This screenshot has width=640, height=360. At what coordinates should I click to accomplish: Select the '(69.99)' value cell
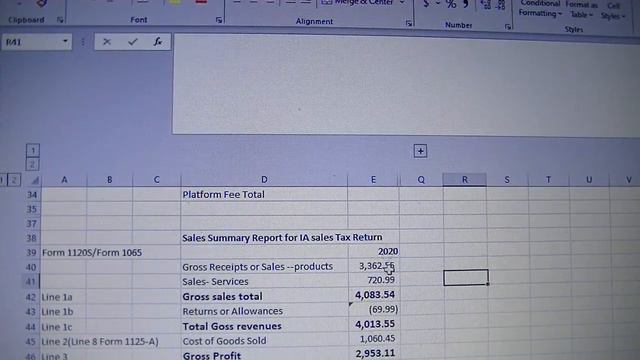click(x=373, y=309)
